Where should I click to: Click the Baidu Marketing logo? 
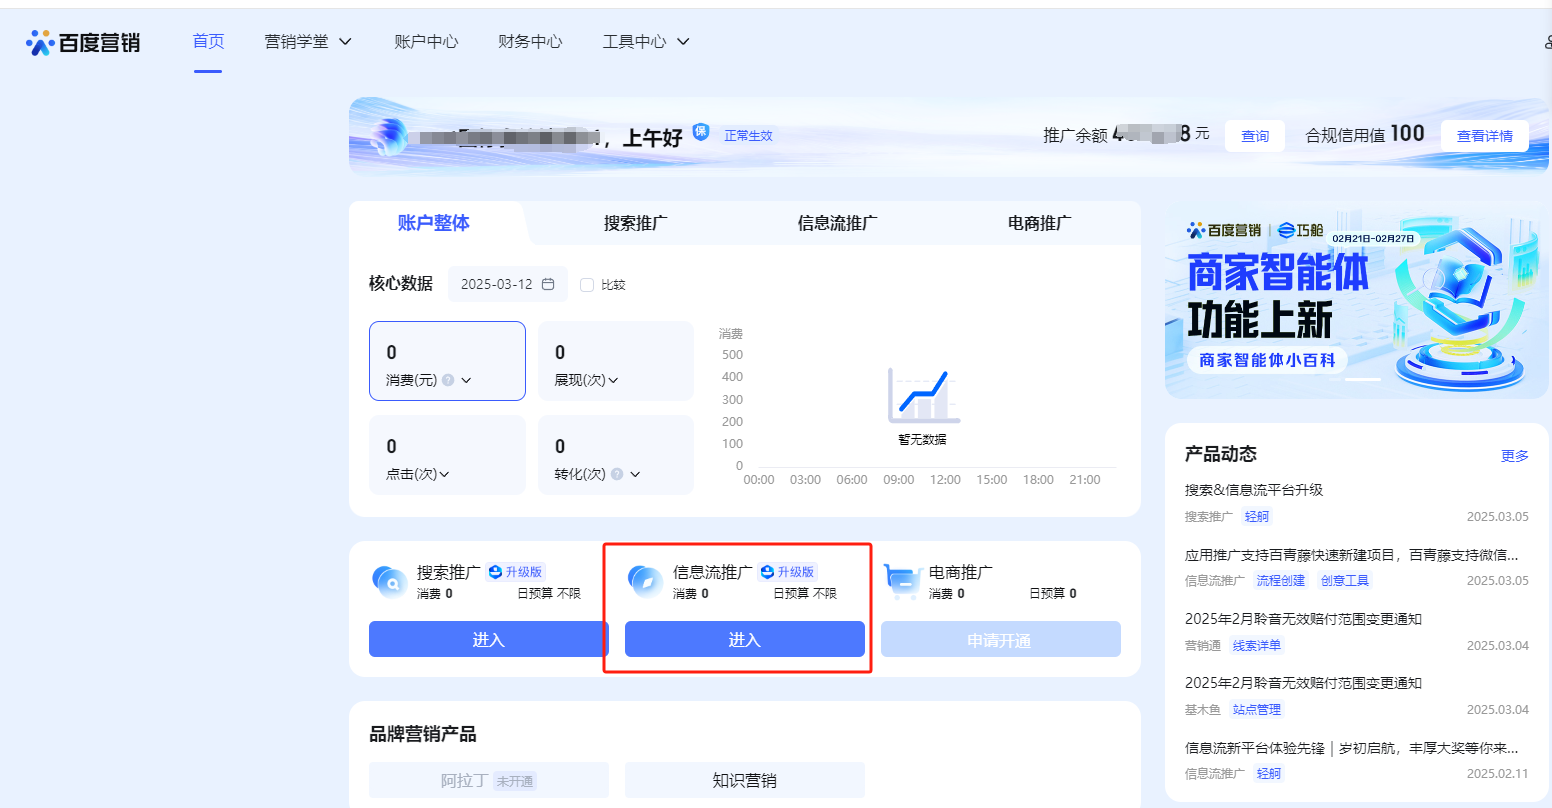tap(83, 42)
